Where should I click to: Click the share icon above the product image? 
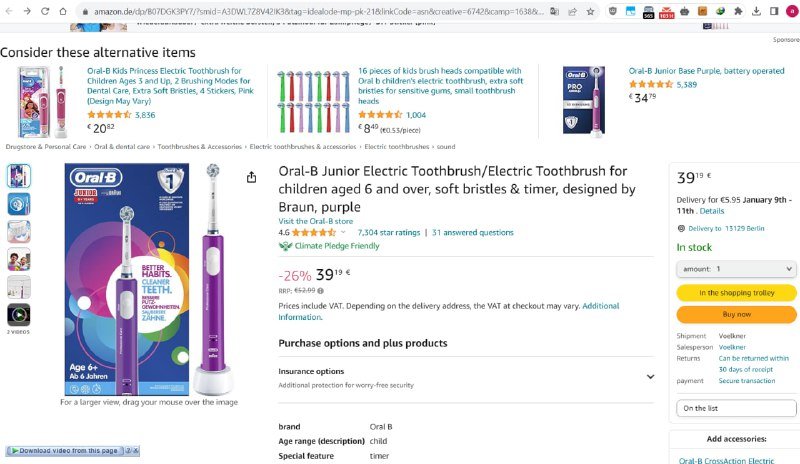click(x=251, y=177)
